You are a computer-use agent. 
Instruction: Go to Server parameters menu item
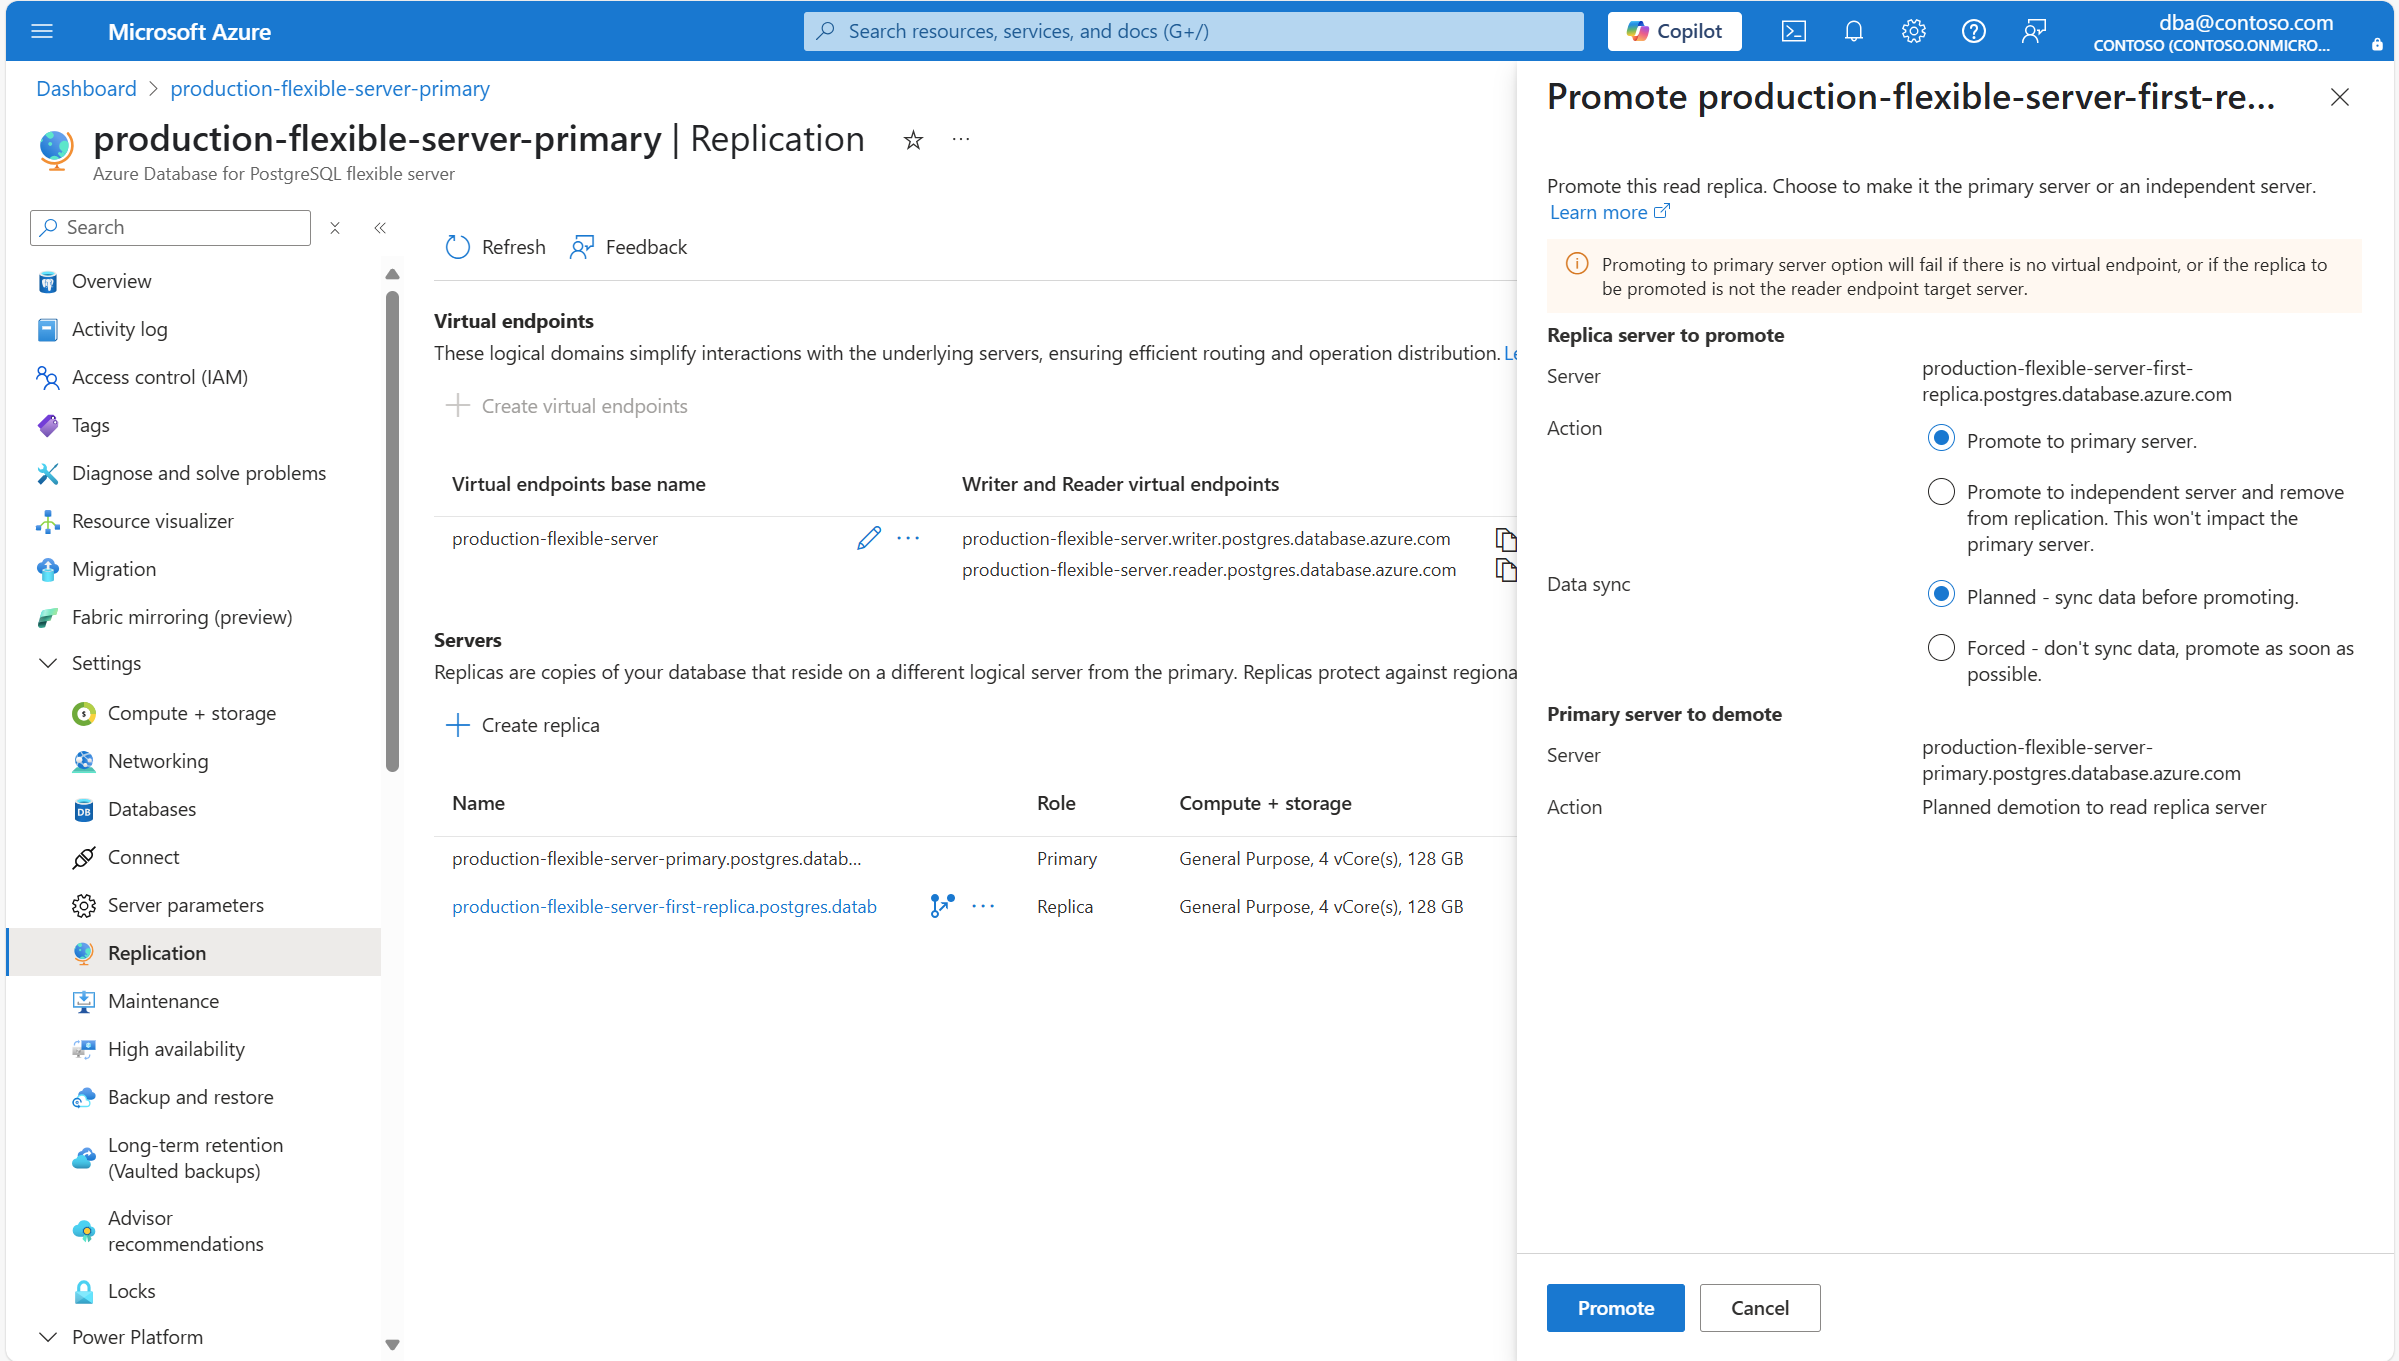(x=186, y=905)
